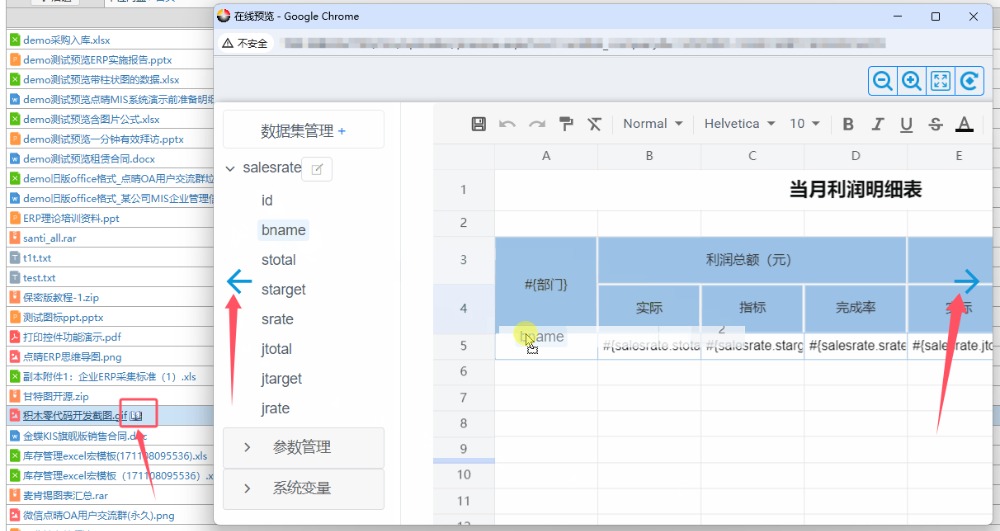Save the report with the floppy disk icon
The height and width of the screenshot is (531, 1000).
pyautogui.click(x=478, y=124)
